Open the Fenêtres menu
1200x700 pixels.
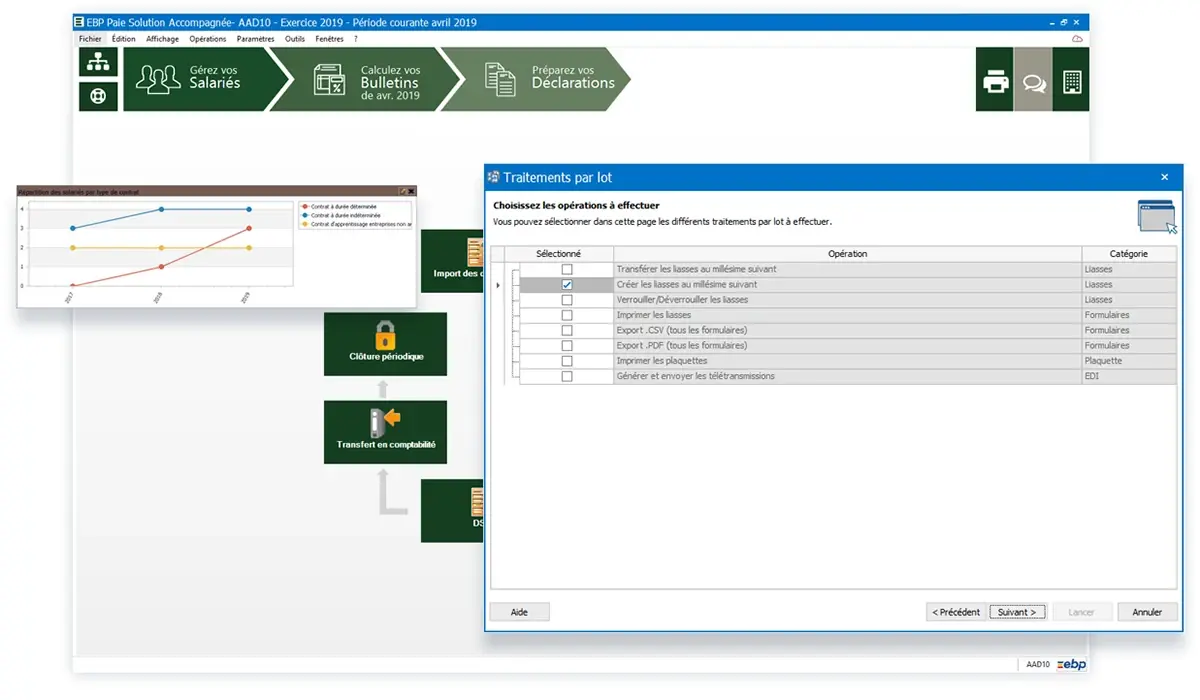[x=329, y=39]
